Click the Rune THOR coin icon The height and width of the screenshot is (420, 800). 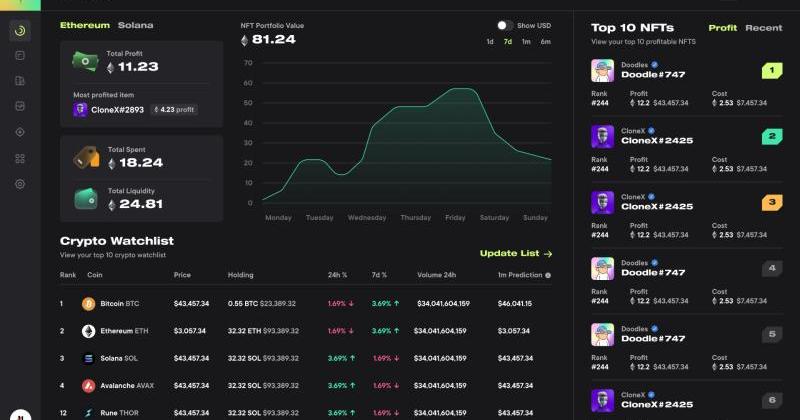[x=88, y=412]
